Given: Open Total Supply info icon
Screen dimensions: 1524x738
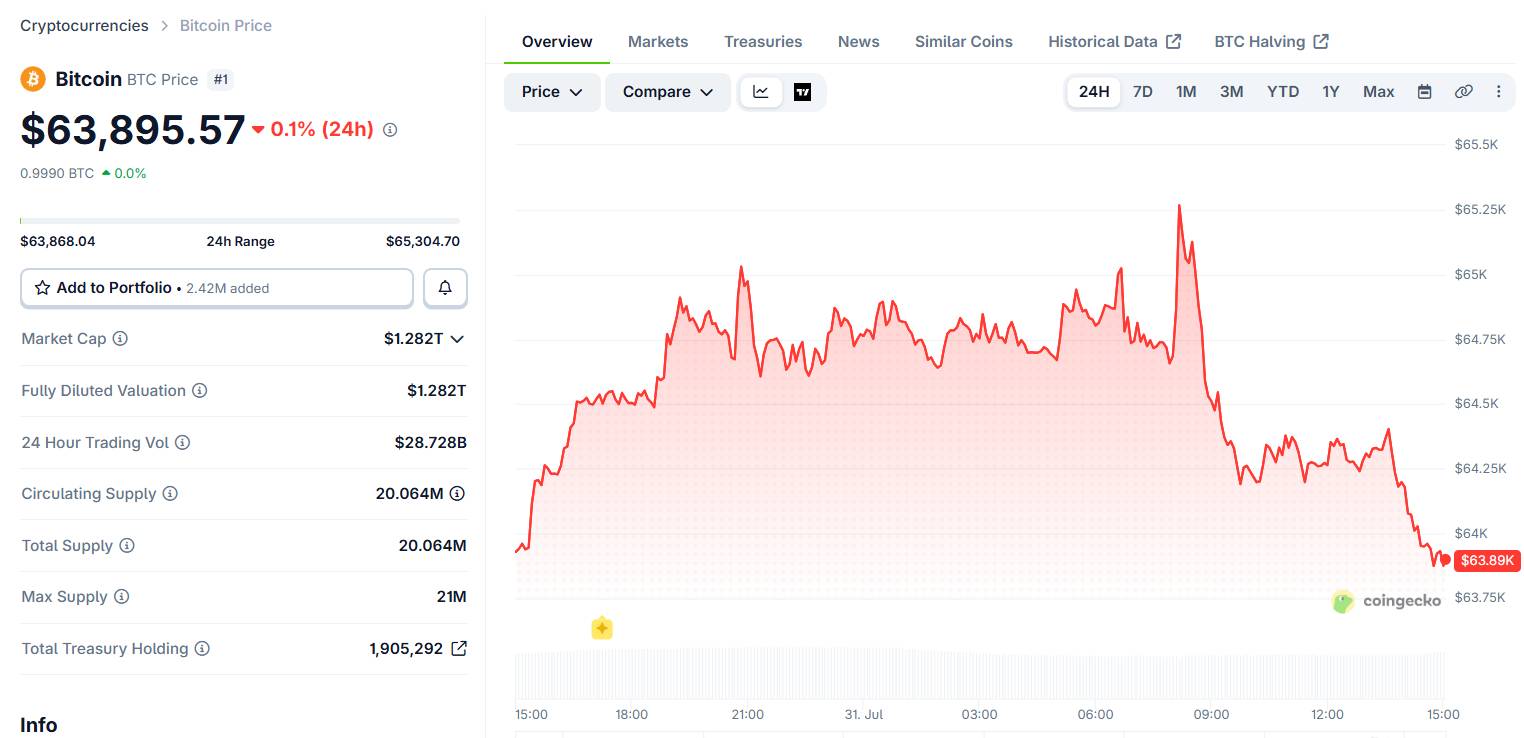Looking at the screenshot, I should pos(126,546).
